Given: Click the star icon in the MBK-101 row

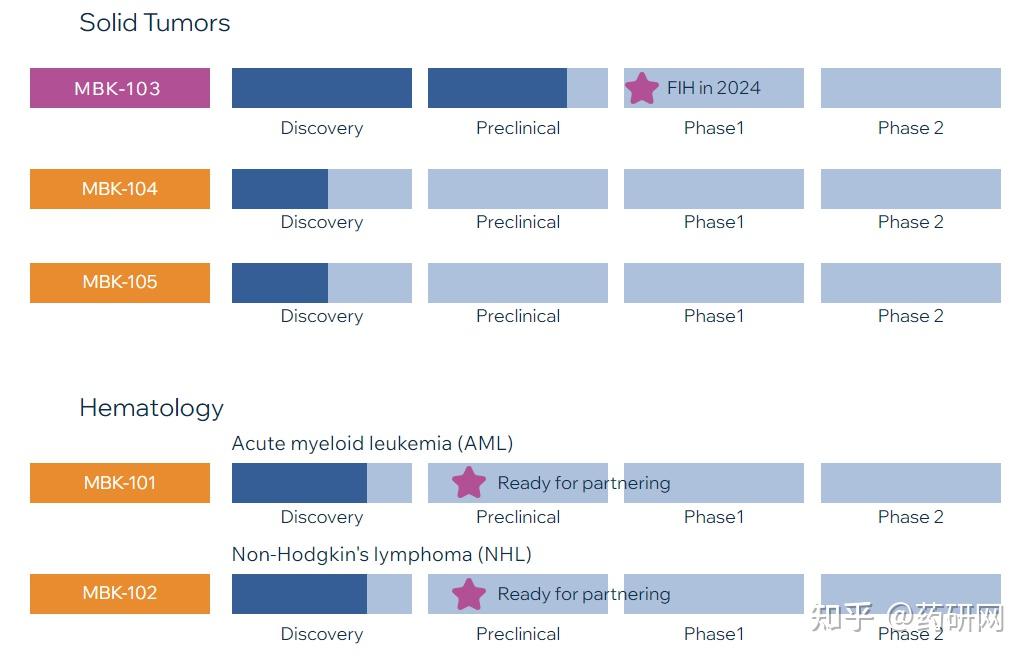Looking at the screenshot, I should pyautogui.click(x=468, y=483).
